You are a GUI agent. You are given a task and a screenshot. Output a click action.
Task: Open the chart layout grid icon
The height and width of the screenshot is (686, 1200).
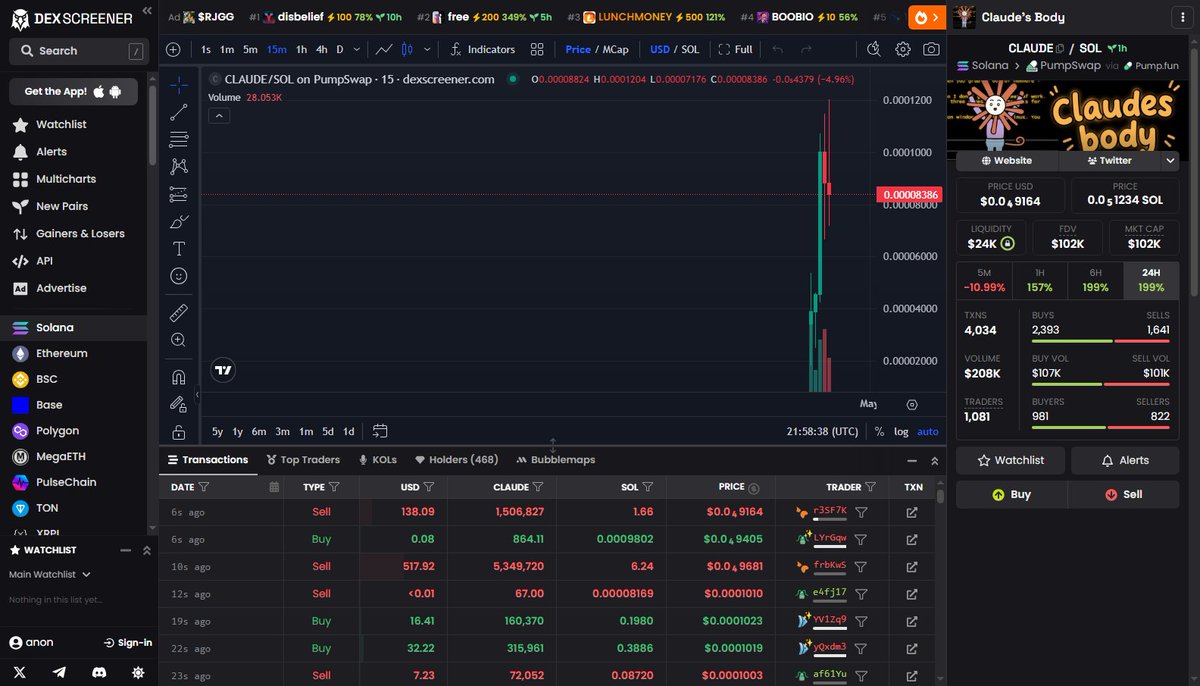[538, 49]
